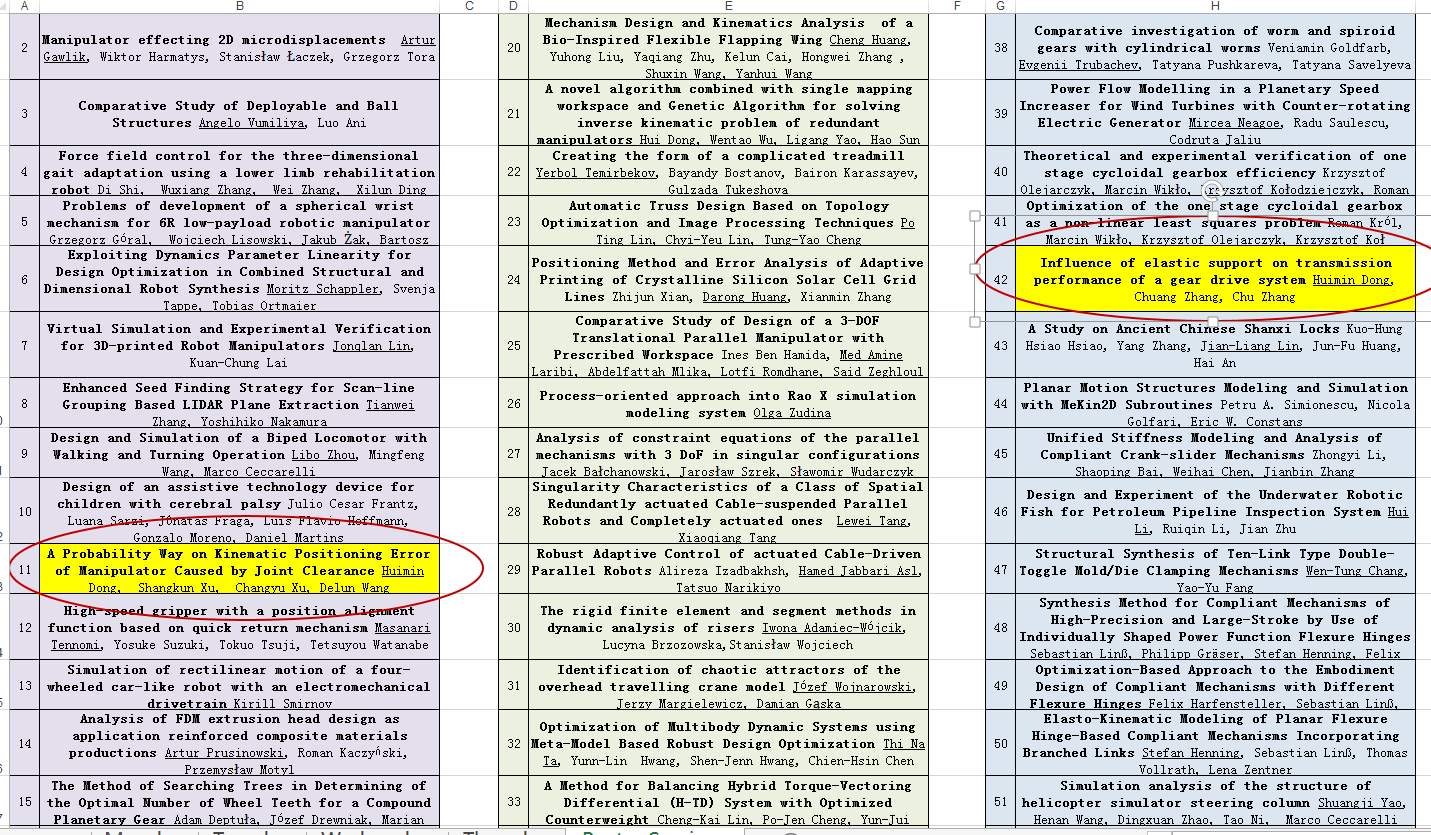Click 'Singularity Characteristics' cable-suspended robots cell

pyautogui.click(x=728, y=511)
